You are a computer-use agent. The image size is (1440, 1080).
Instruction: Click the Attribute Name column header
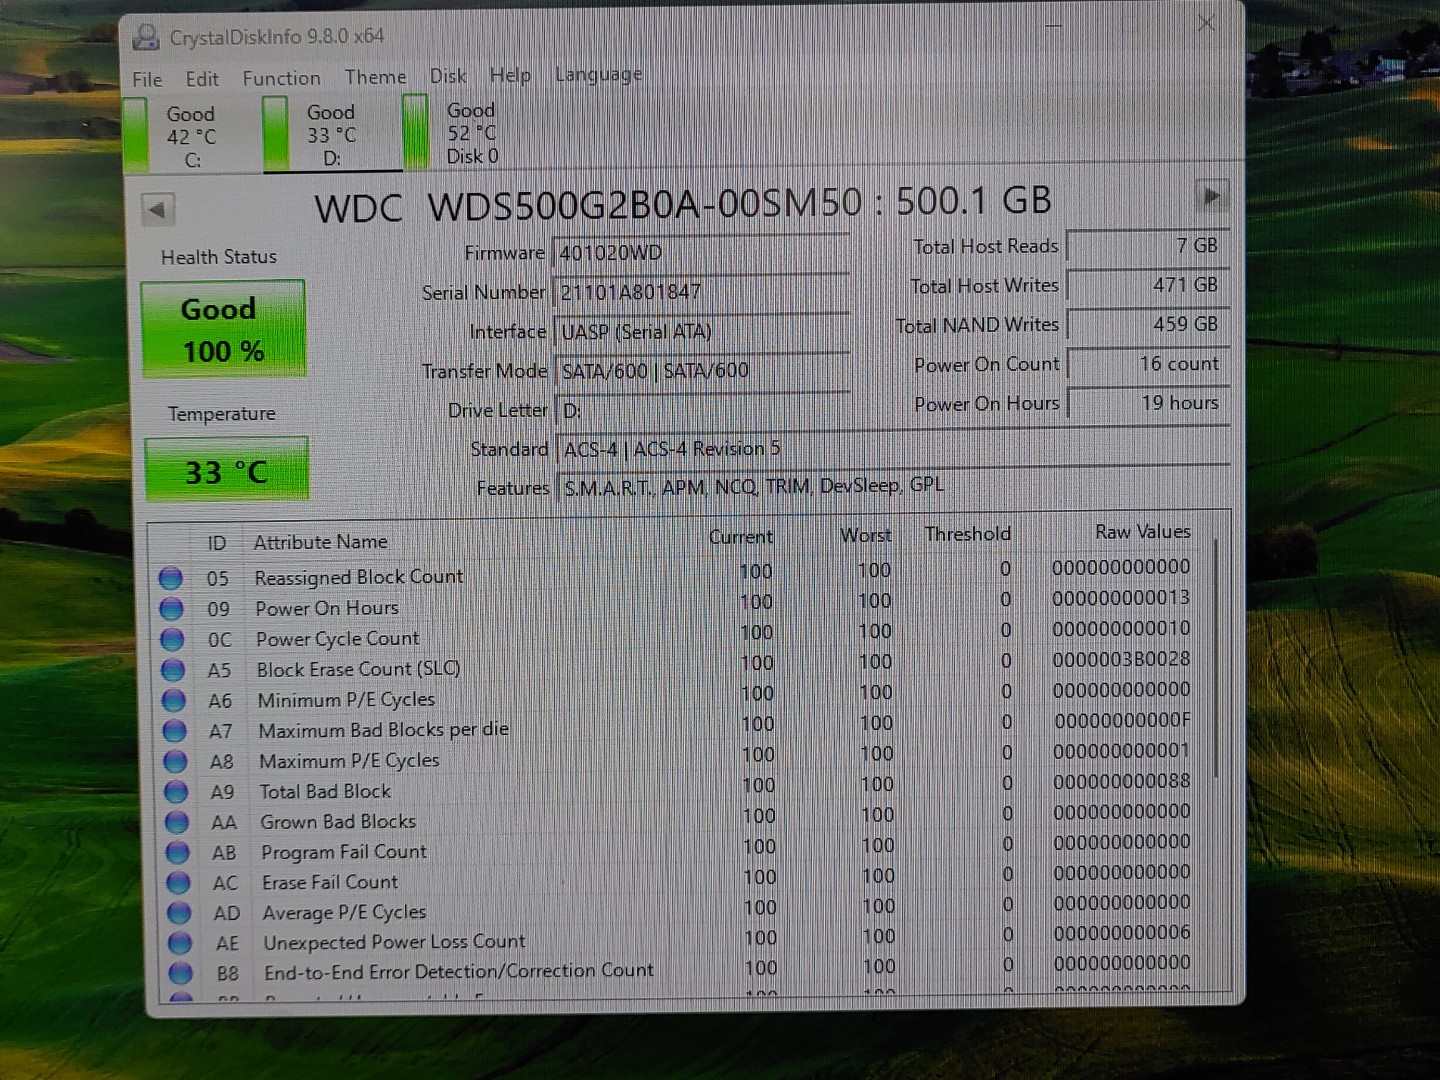coord(320,542)
